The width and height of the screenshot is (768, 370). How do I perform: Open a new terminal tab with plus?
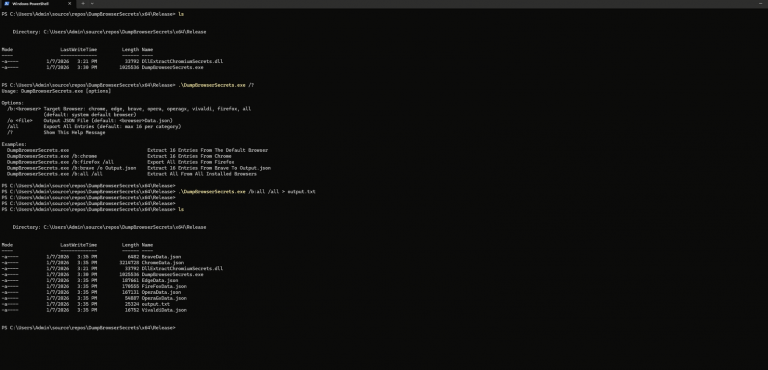pyautogui.click(x=83, y=3)
